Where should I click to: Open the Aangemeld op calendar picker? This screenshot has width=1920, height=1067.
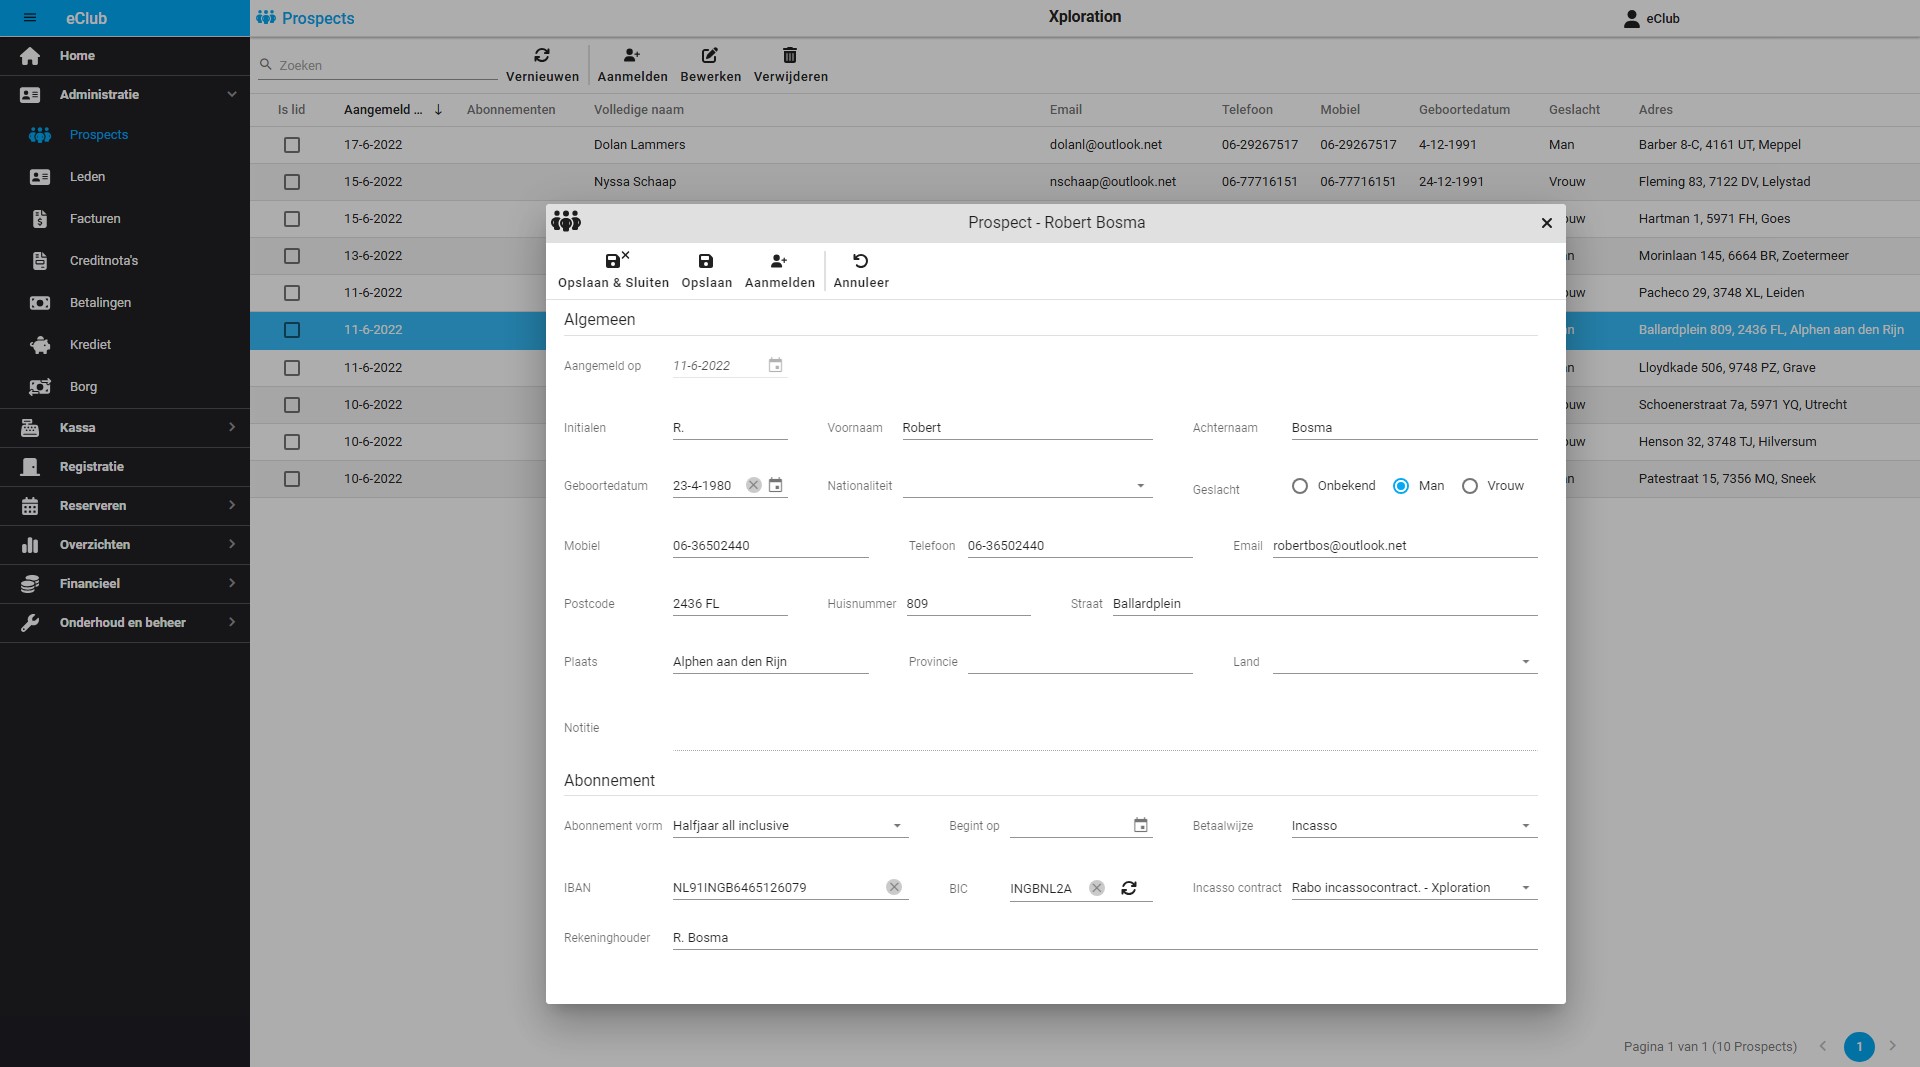pyautogui.click(x=775, y=366)
